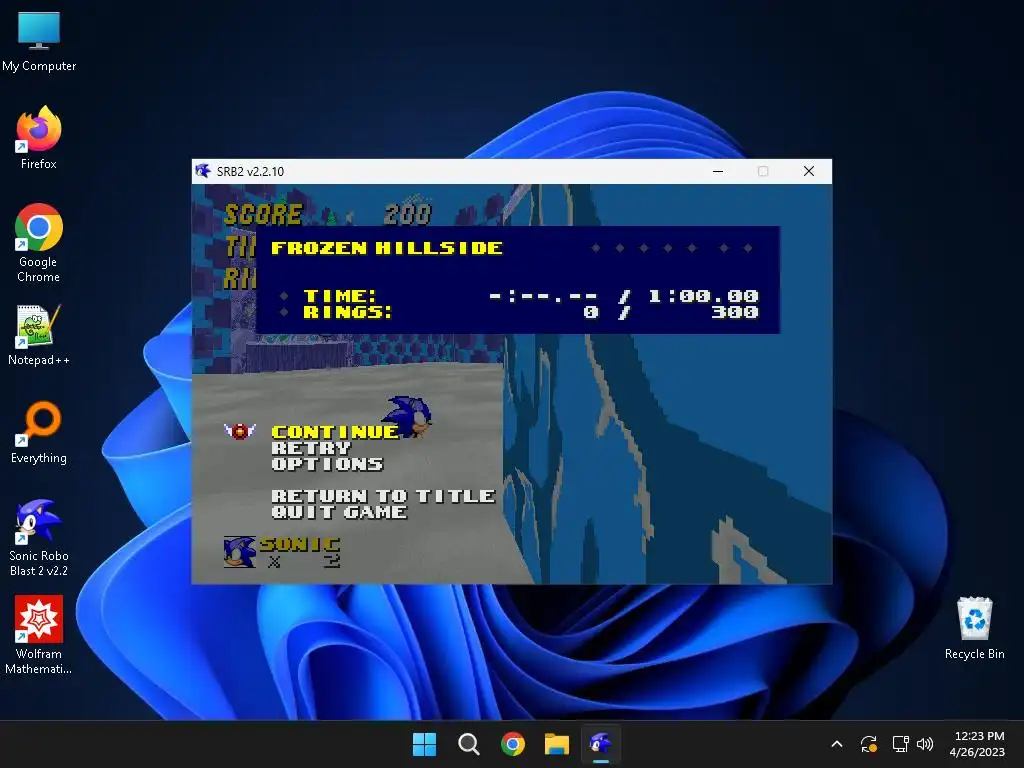The image size is (1024, 768).
Task: Click the SRB2 v2.2.10 window title
Action: [250, 172]
